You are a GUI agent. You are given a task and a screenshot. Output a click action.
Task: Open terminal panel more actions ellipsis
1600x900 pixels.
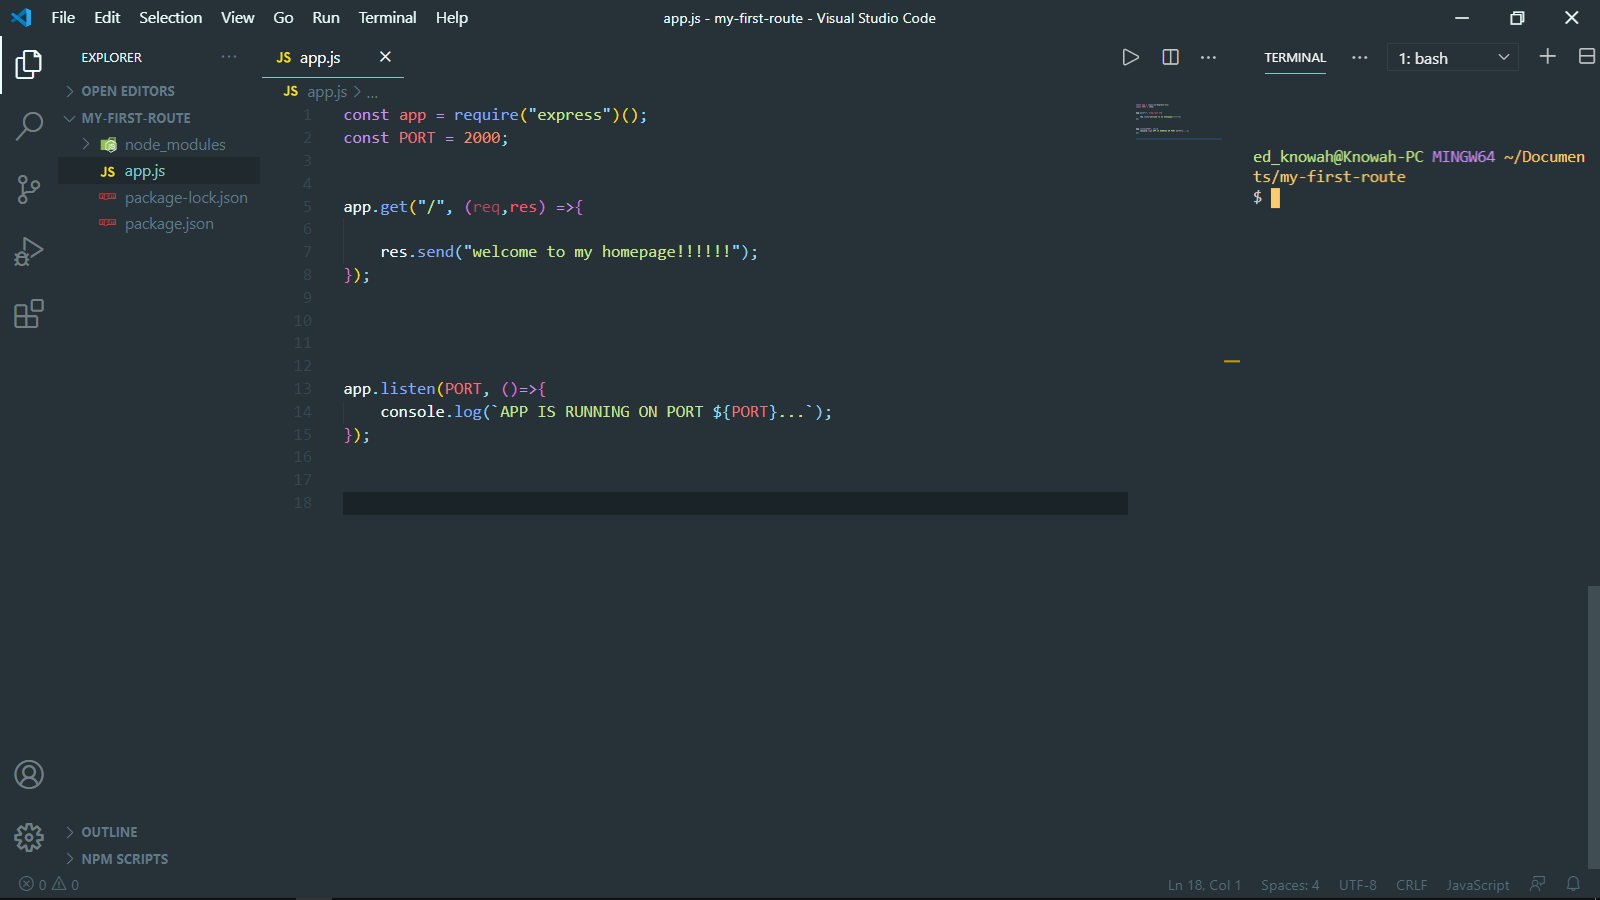coord(1360,57)
